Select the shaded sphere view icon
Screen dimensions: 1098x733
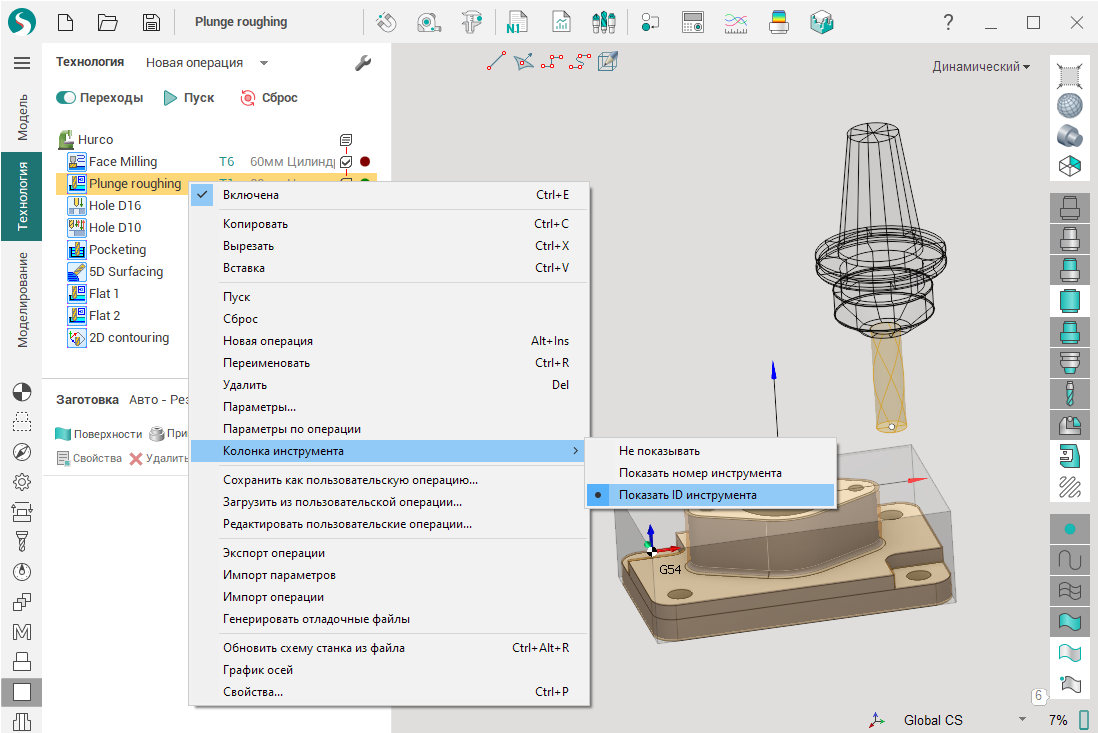[1070, 104]
